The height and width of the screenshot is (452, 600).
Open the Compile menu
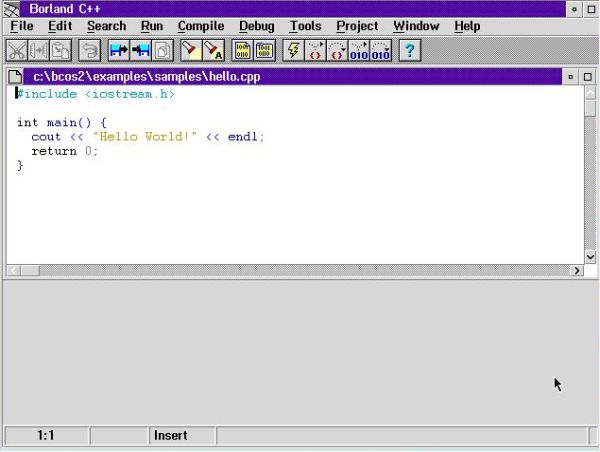[201, 26]
